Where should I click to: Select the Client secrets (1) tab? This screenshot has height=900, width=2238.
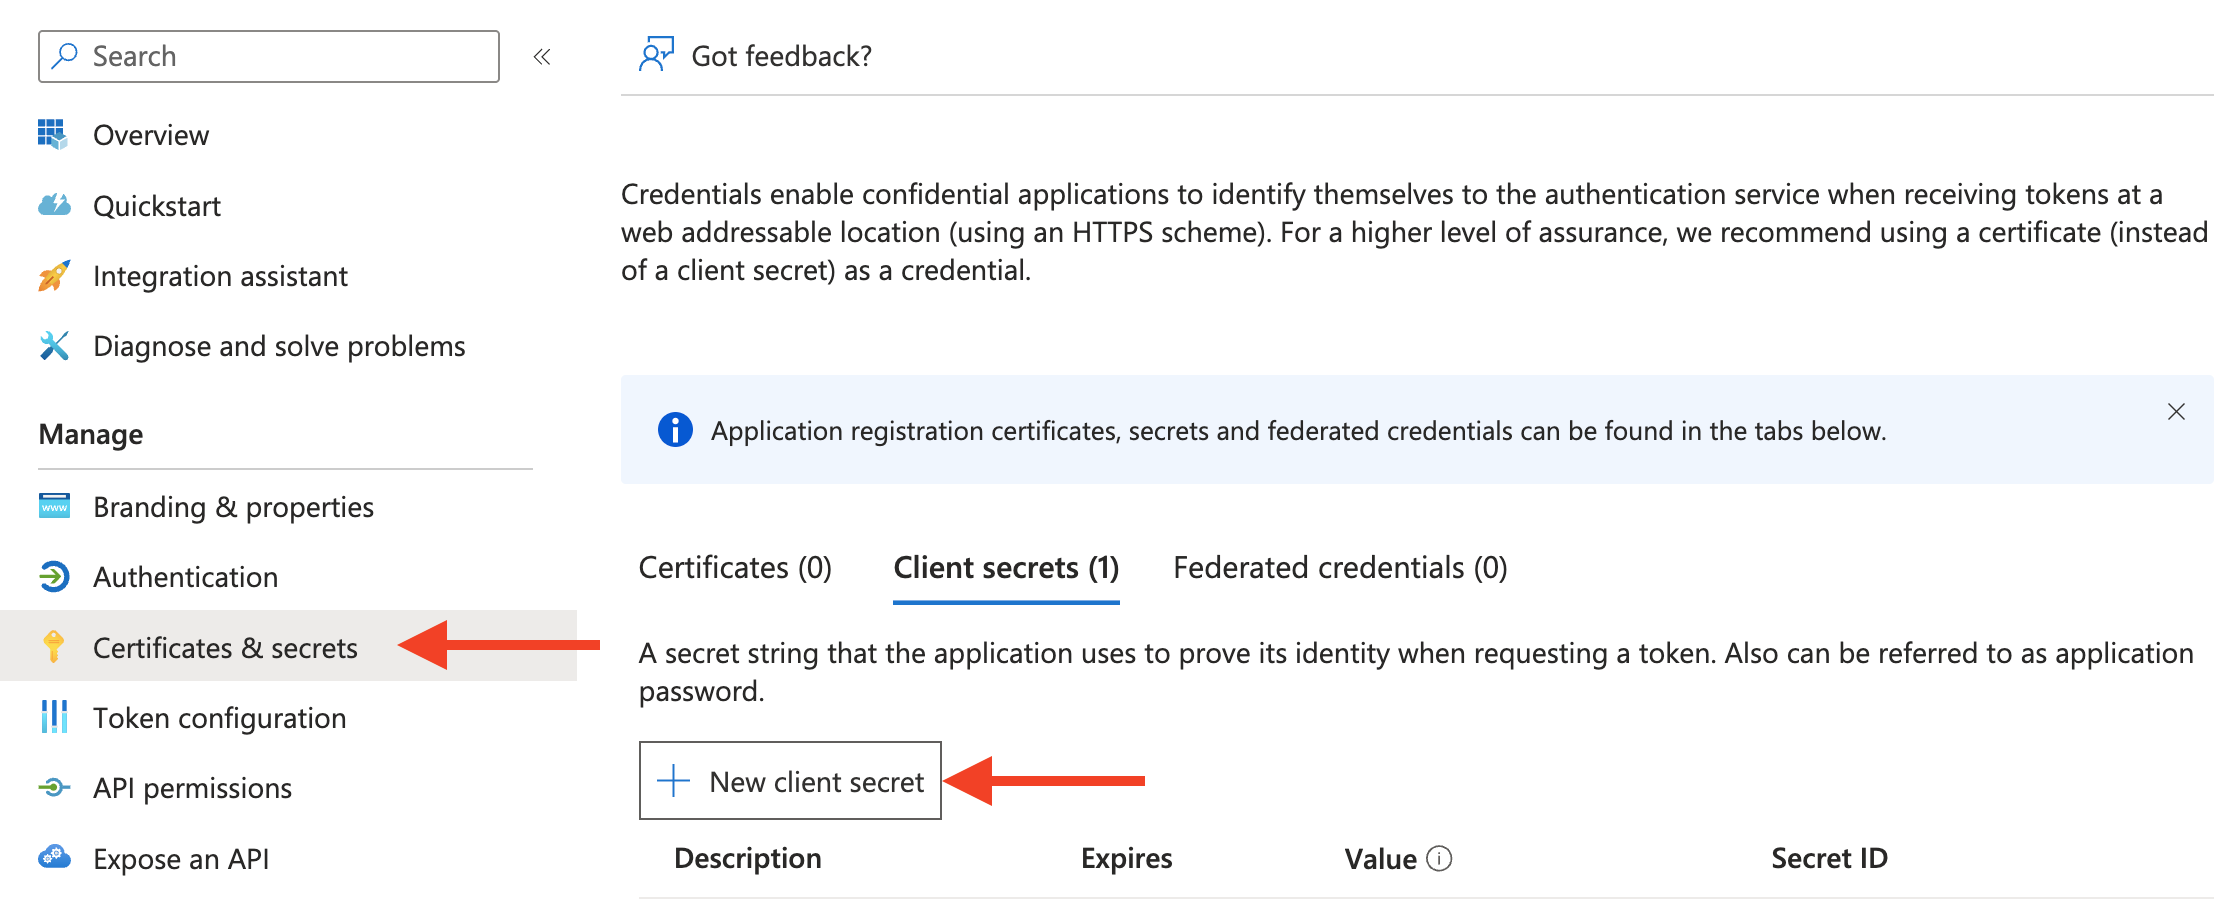(x=1006, y=568)
